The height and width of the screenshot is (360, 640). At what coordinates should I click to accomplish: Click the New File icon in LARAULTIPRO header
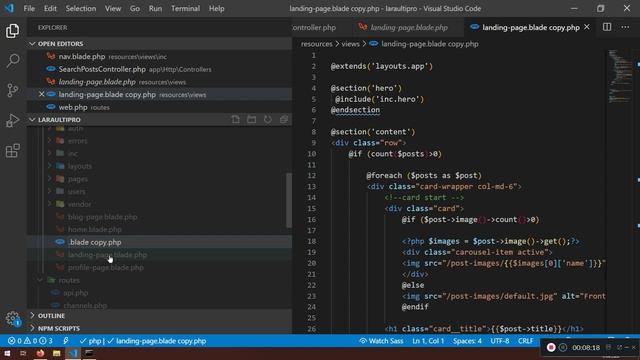[236, 120]
